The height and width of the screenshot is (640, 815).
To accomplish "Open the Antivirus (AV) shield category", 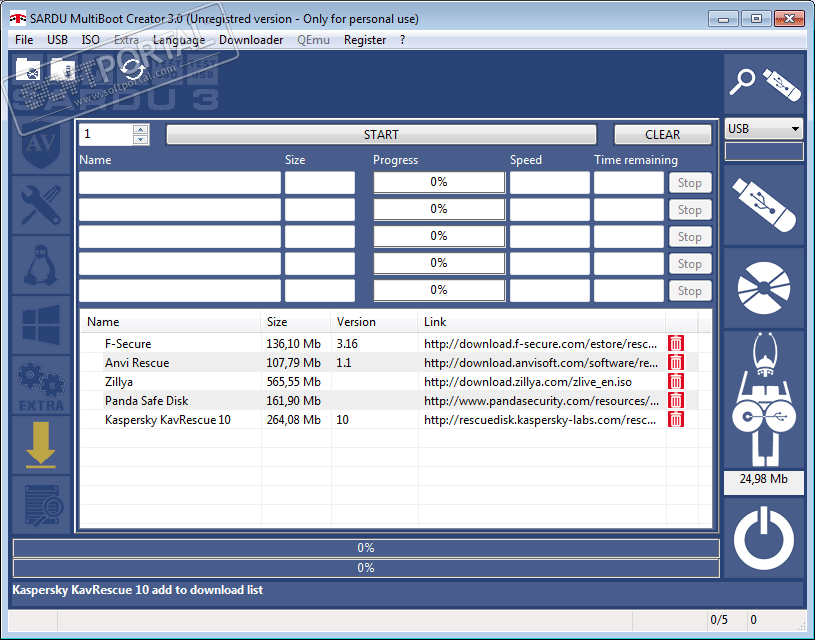I will point(41,146).
